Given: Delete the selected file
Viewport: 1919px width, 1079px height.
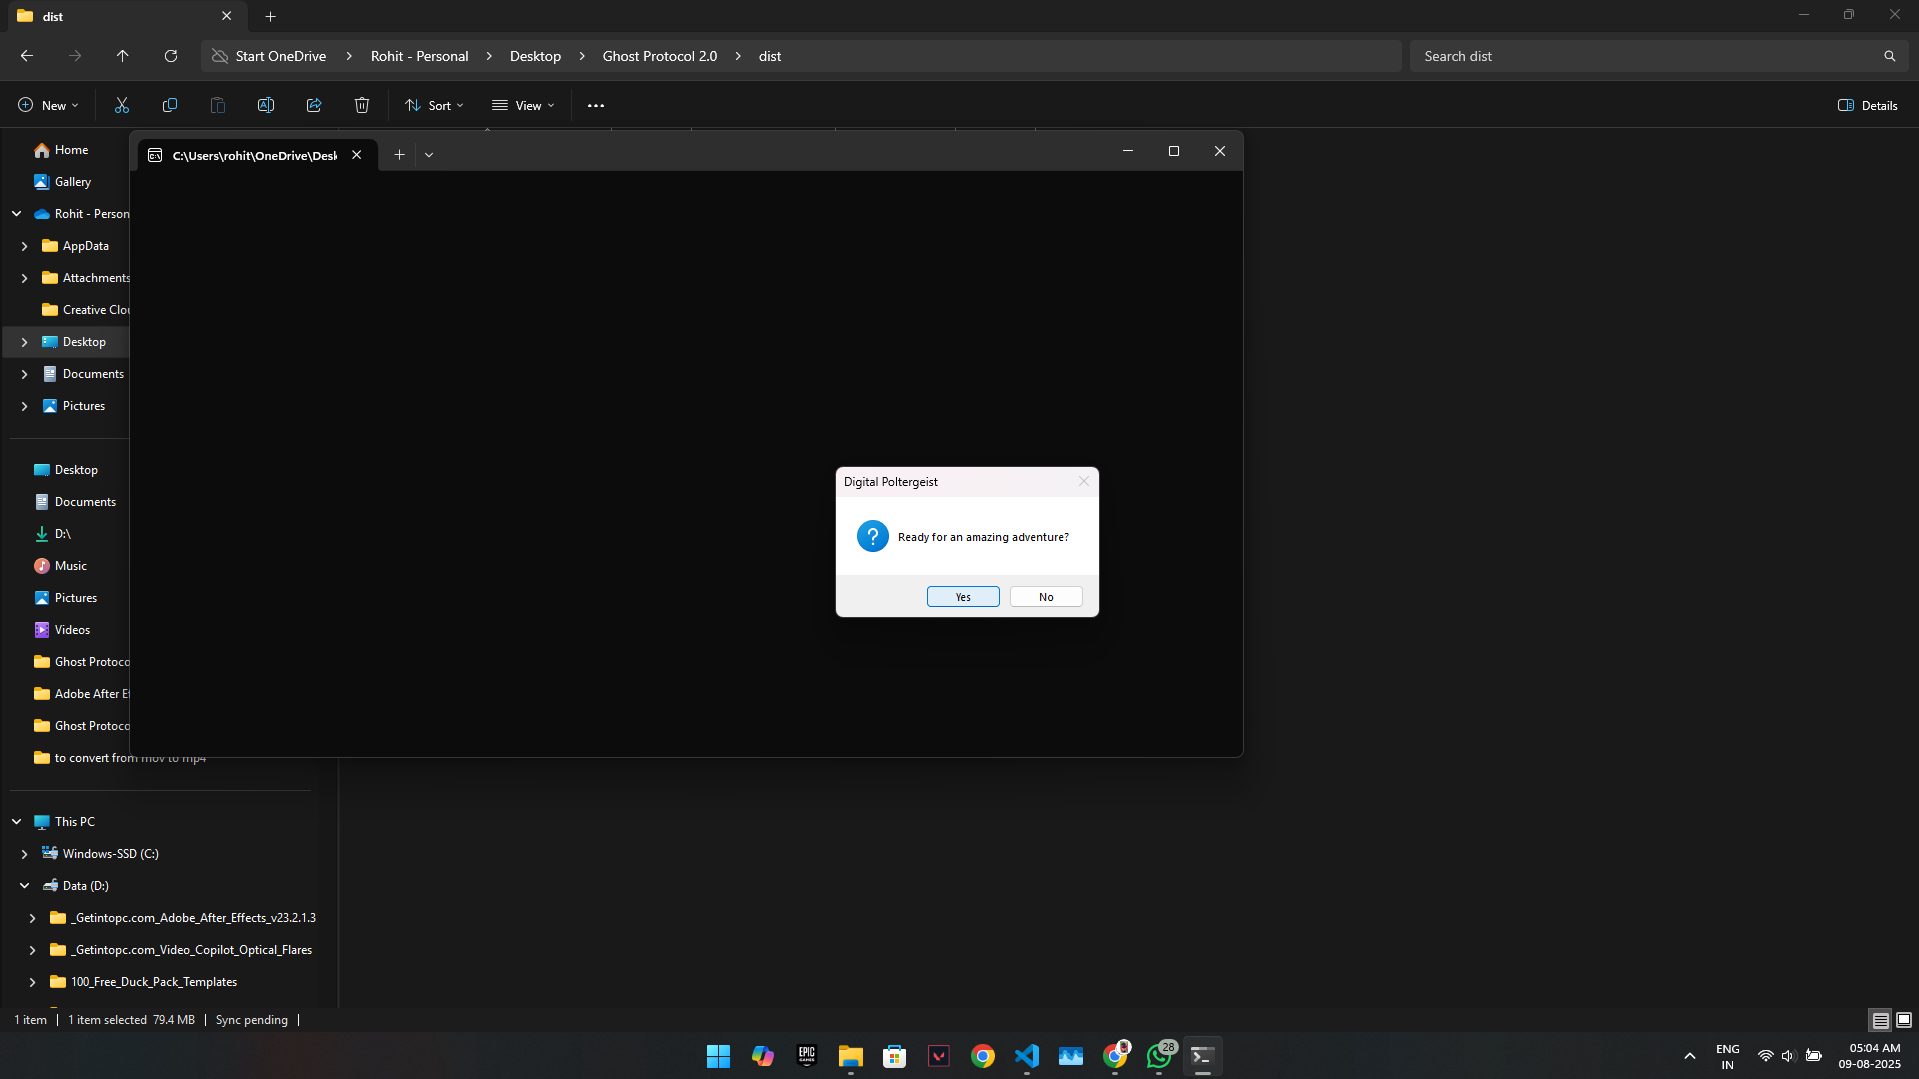Looking at the screenshot, I should click(362, 105).
